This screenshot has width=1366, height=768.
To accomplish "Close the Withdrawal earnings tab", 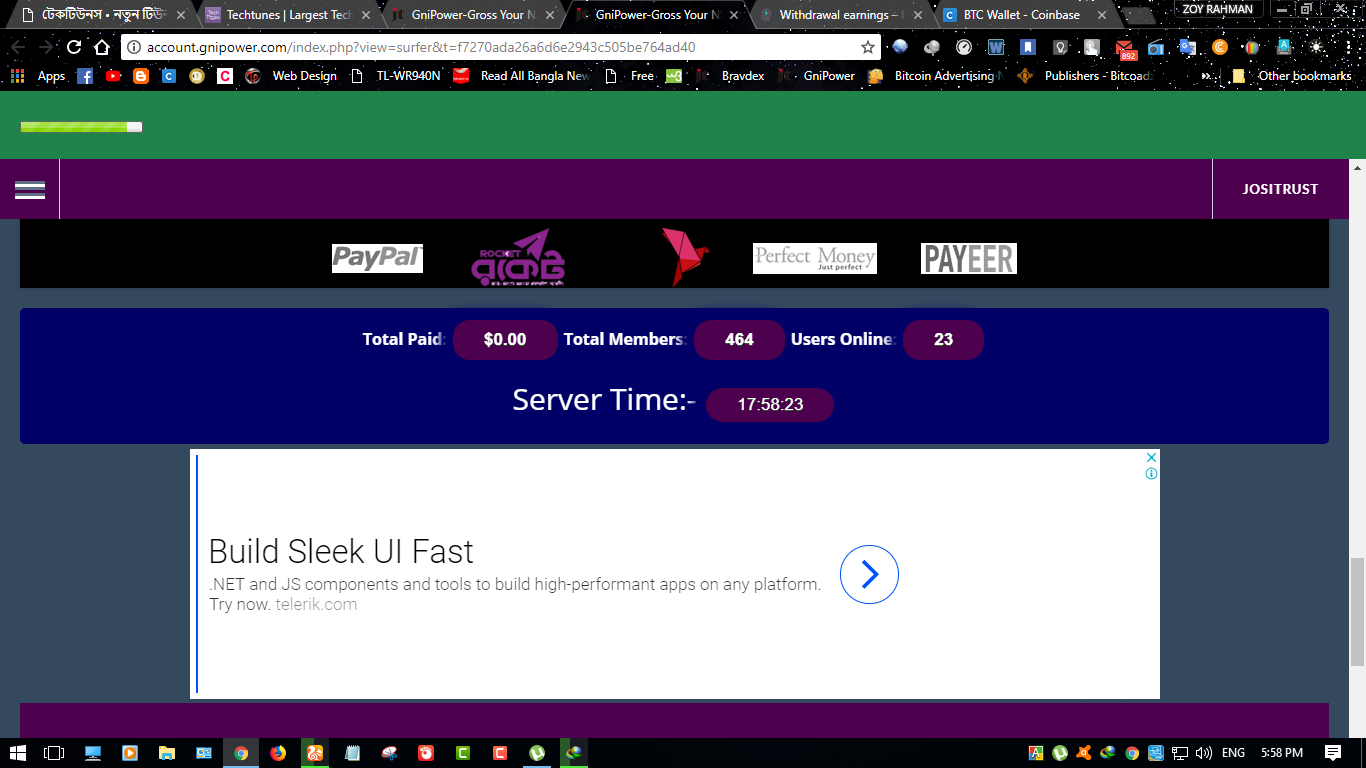I will (918, 15).
